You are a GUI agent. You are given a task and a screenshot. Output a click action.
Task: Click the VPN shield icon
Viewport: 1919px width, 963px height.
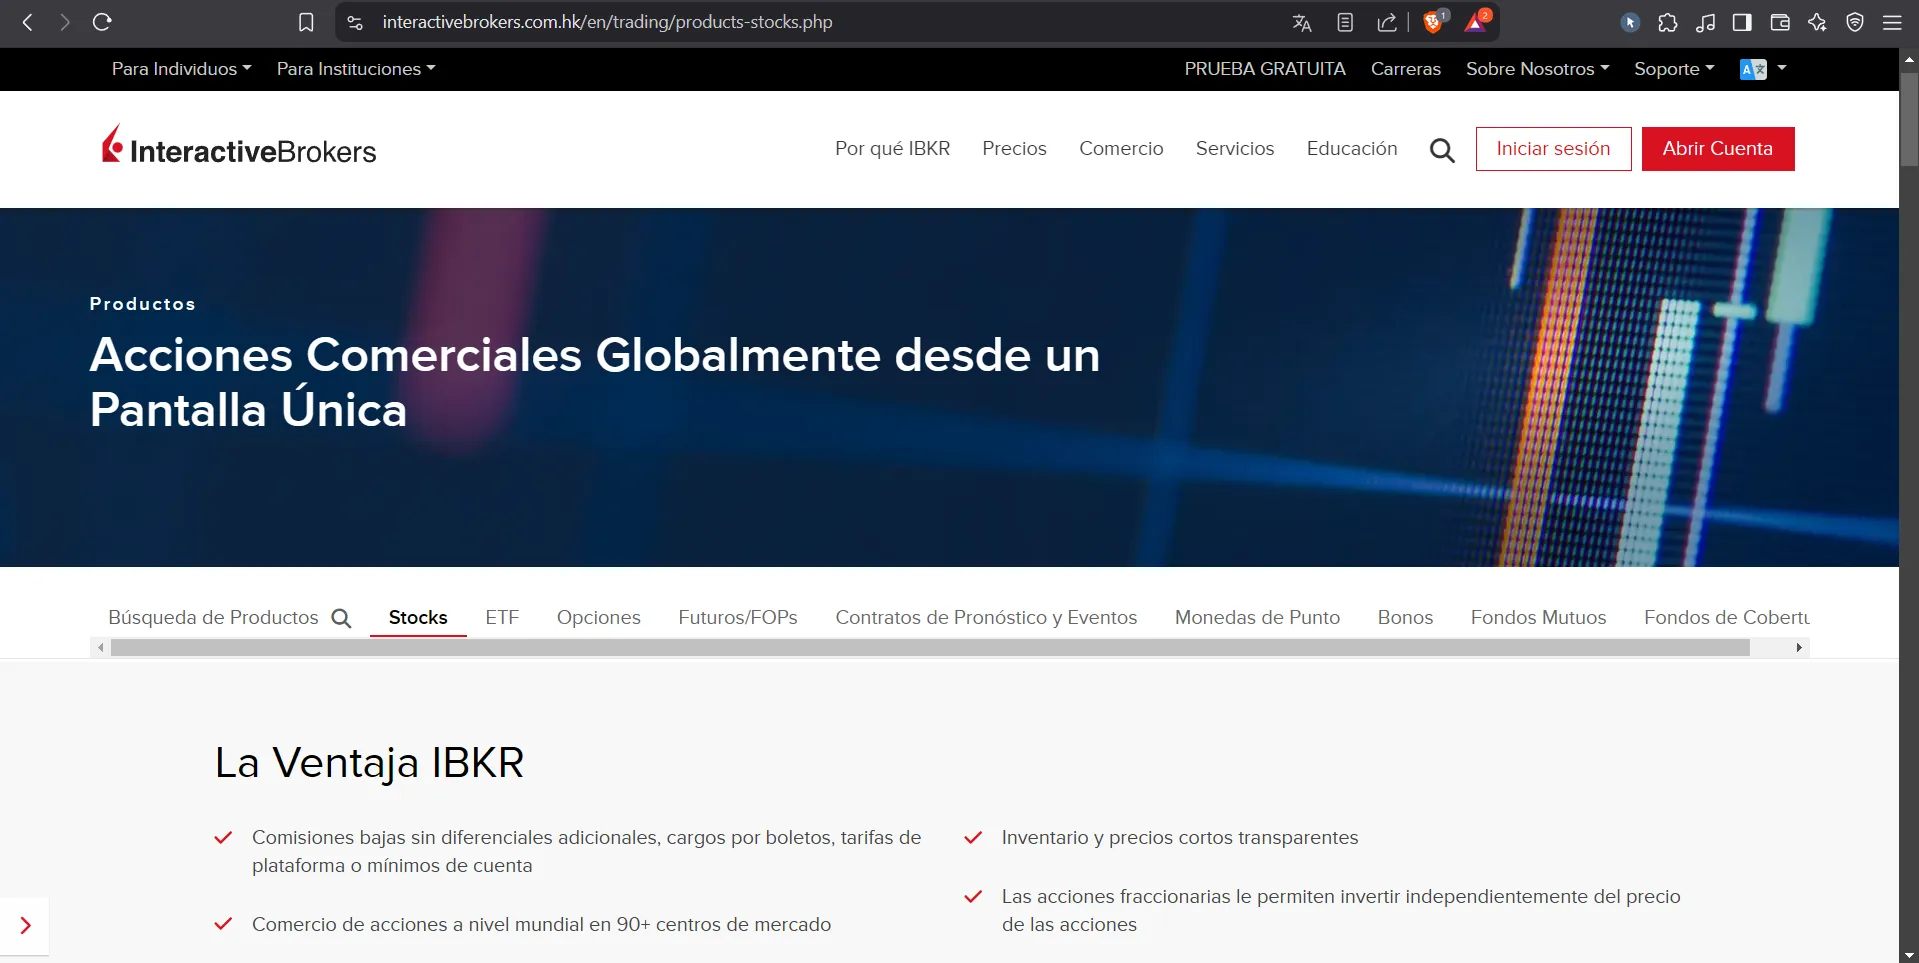pyautogui.click(x=1855, y=22)
